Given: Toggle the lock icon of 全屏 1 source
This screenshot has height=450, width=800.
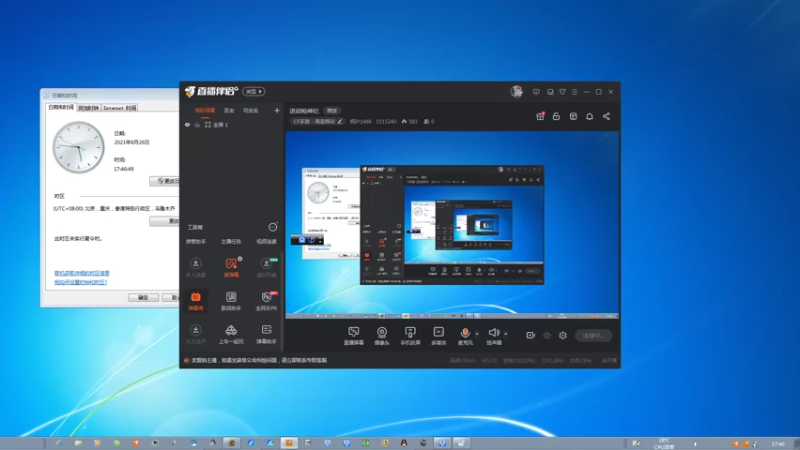Looking at the screenshot, I should click(197, 124).
